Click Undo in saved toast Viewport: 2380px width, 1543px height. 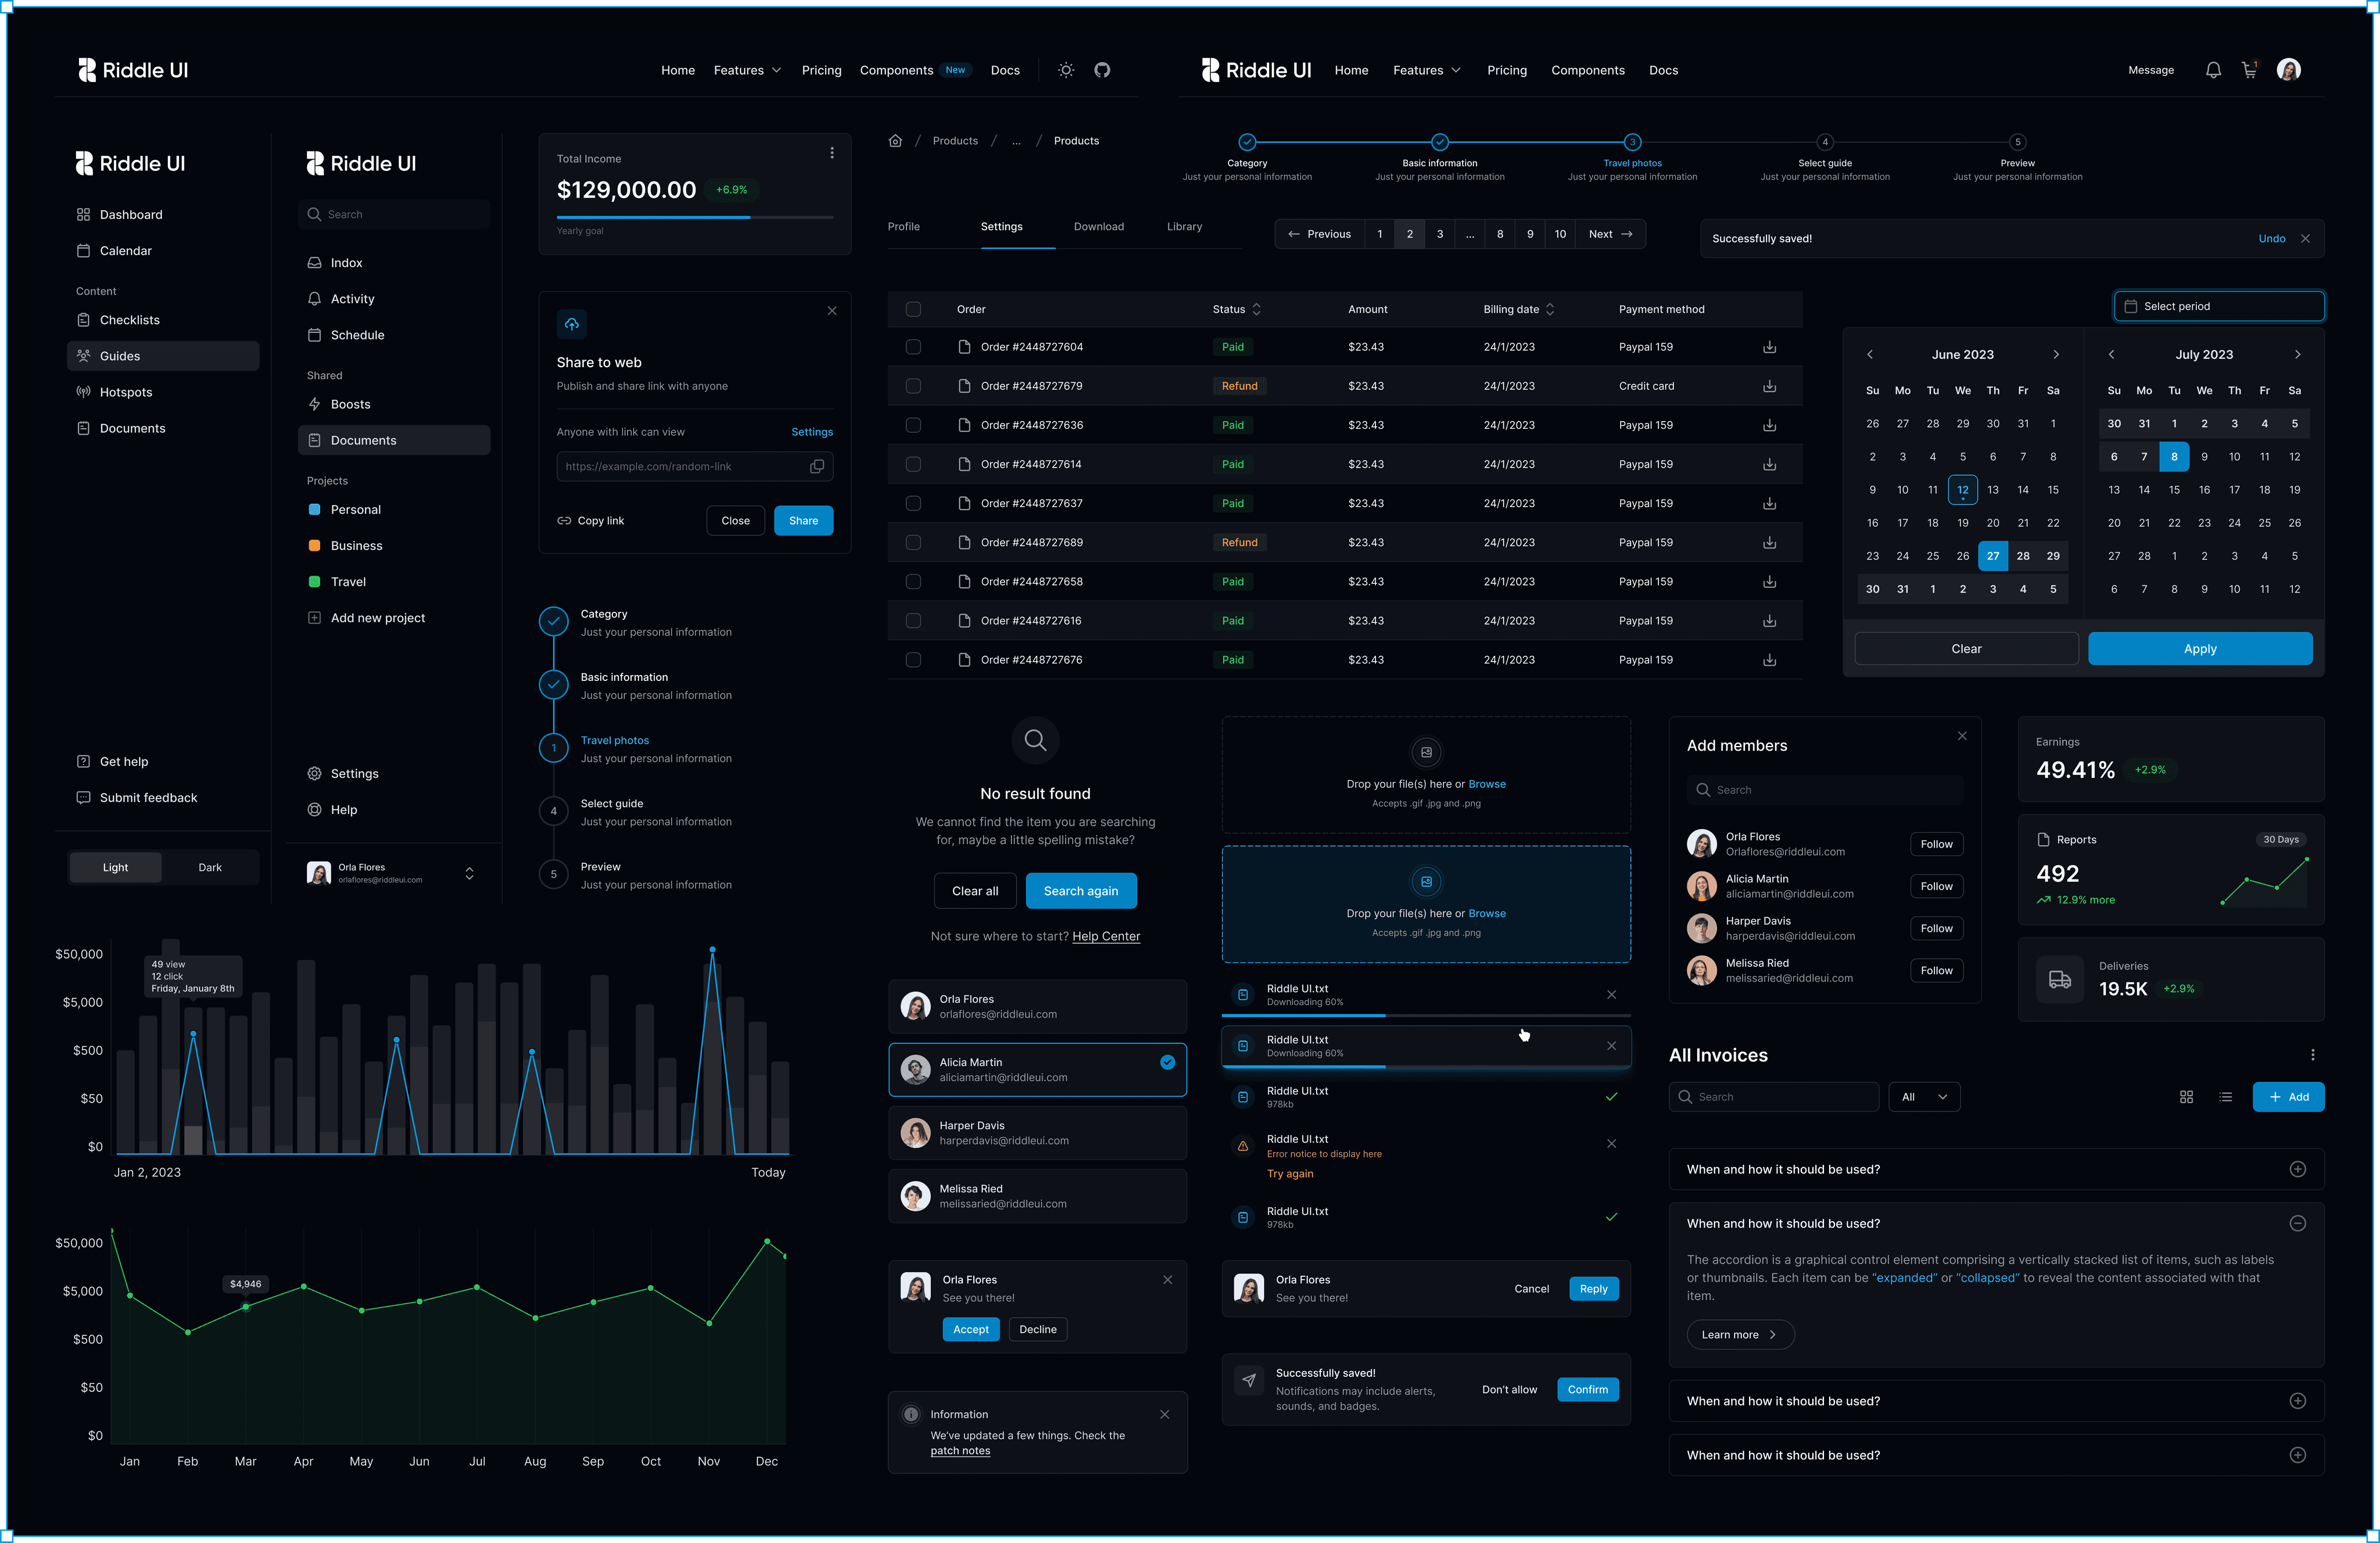(x=2271, y=239)
